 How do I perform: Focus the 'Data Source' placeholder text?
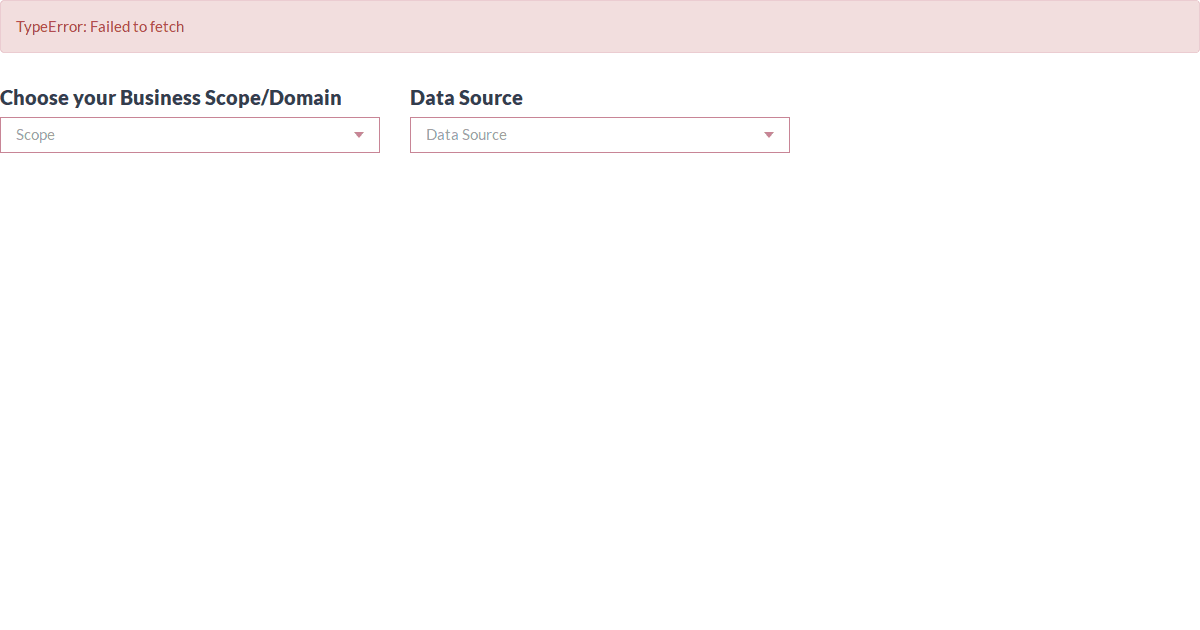(466, 135)
